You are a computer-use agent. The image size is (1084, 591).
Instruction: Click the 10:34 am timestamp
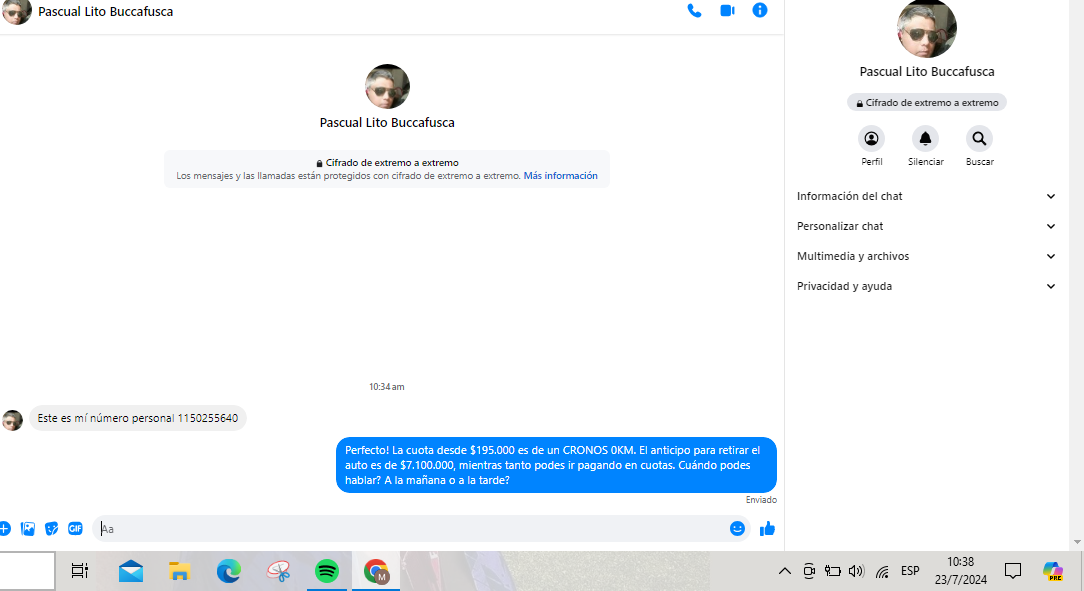tap(386, 386)
